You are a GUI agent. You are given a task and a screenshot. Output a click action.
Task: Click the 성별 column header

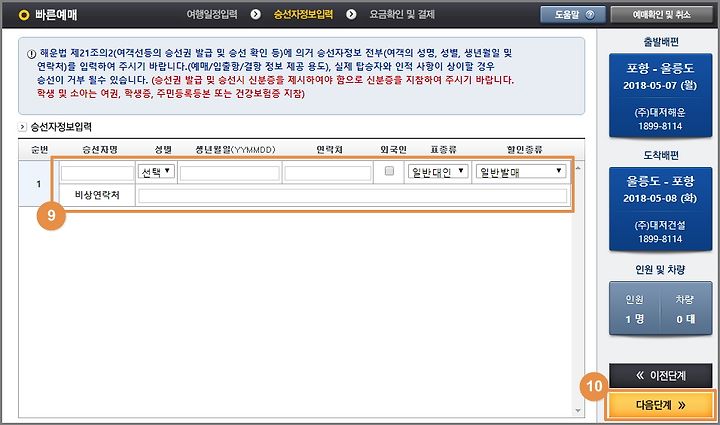163,150
